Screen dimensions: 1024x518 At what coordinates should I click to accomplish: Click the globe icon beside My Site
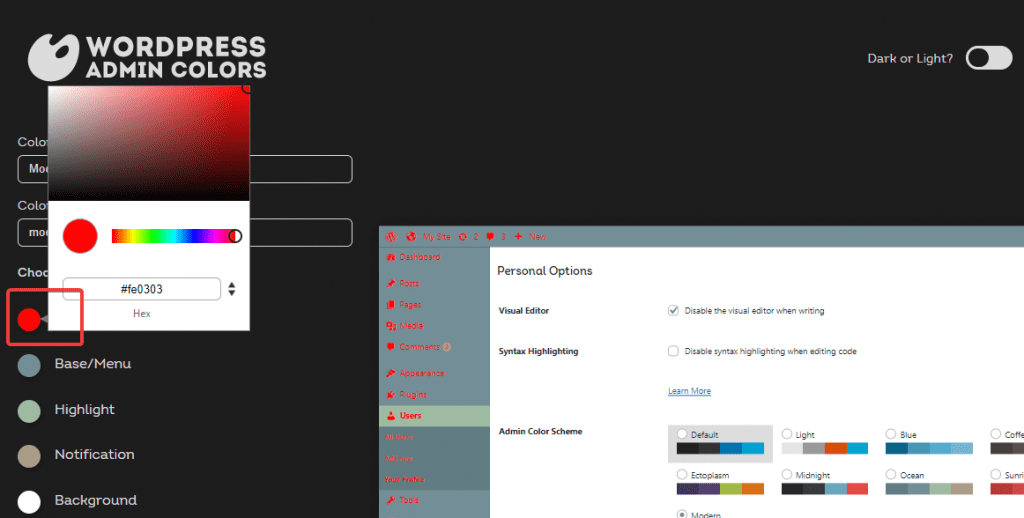click(x=411, y=236)
